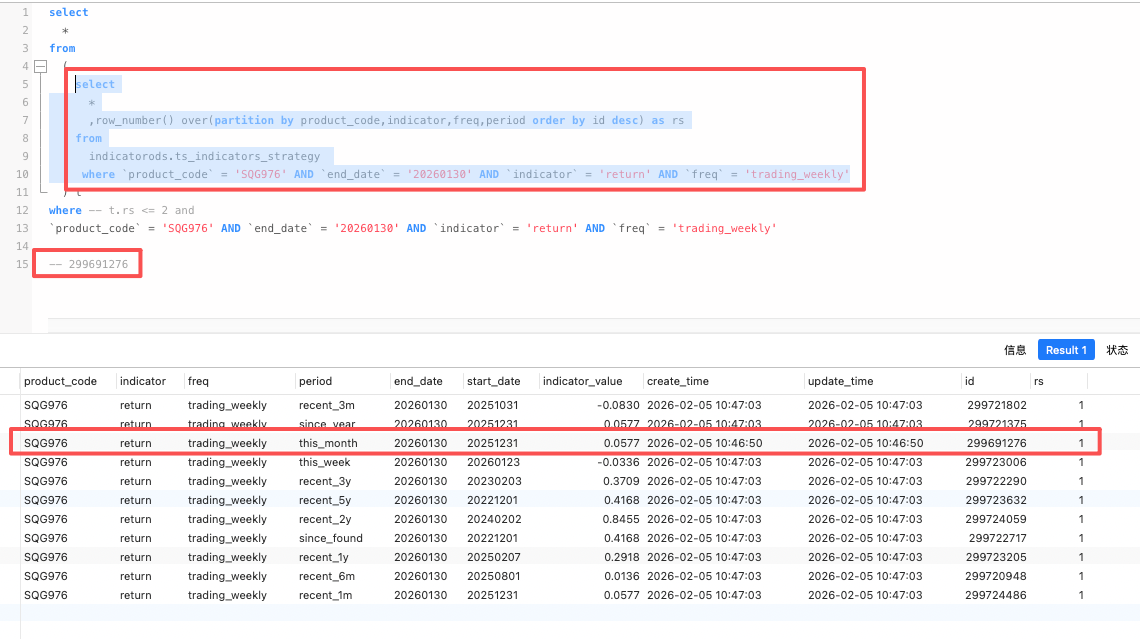
Task: Switch to the 信息 tab
Action: (x=1015, y=350)
